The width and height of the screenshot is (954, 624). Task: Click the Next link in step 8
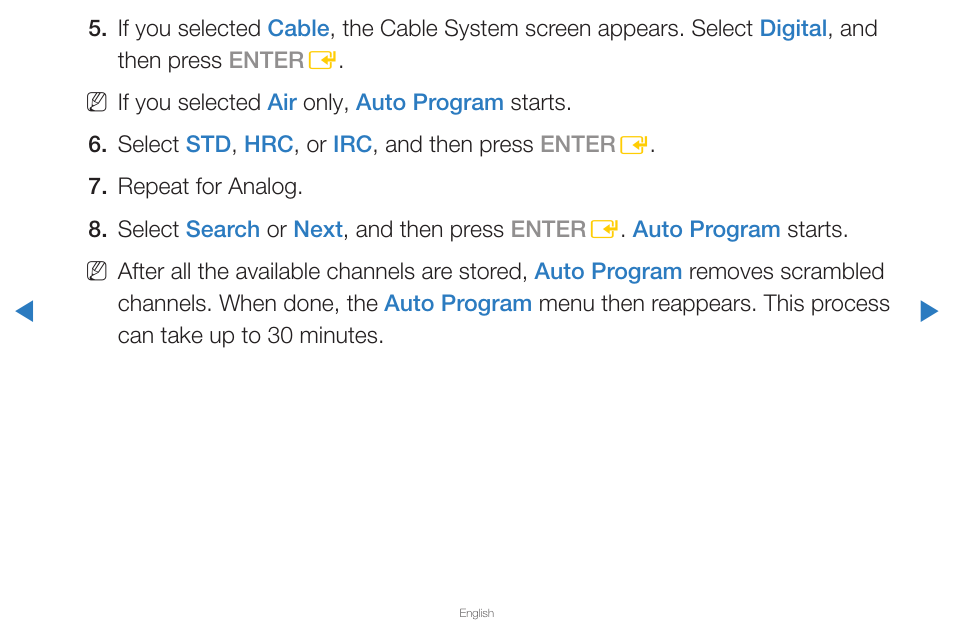pyautogui.click(x=318, y=229)
